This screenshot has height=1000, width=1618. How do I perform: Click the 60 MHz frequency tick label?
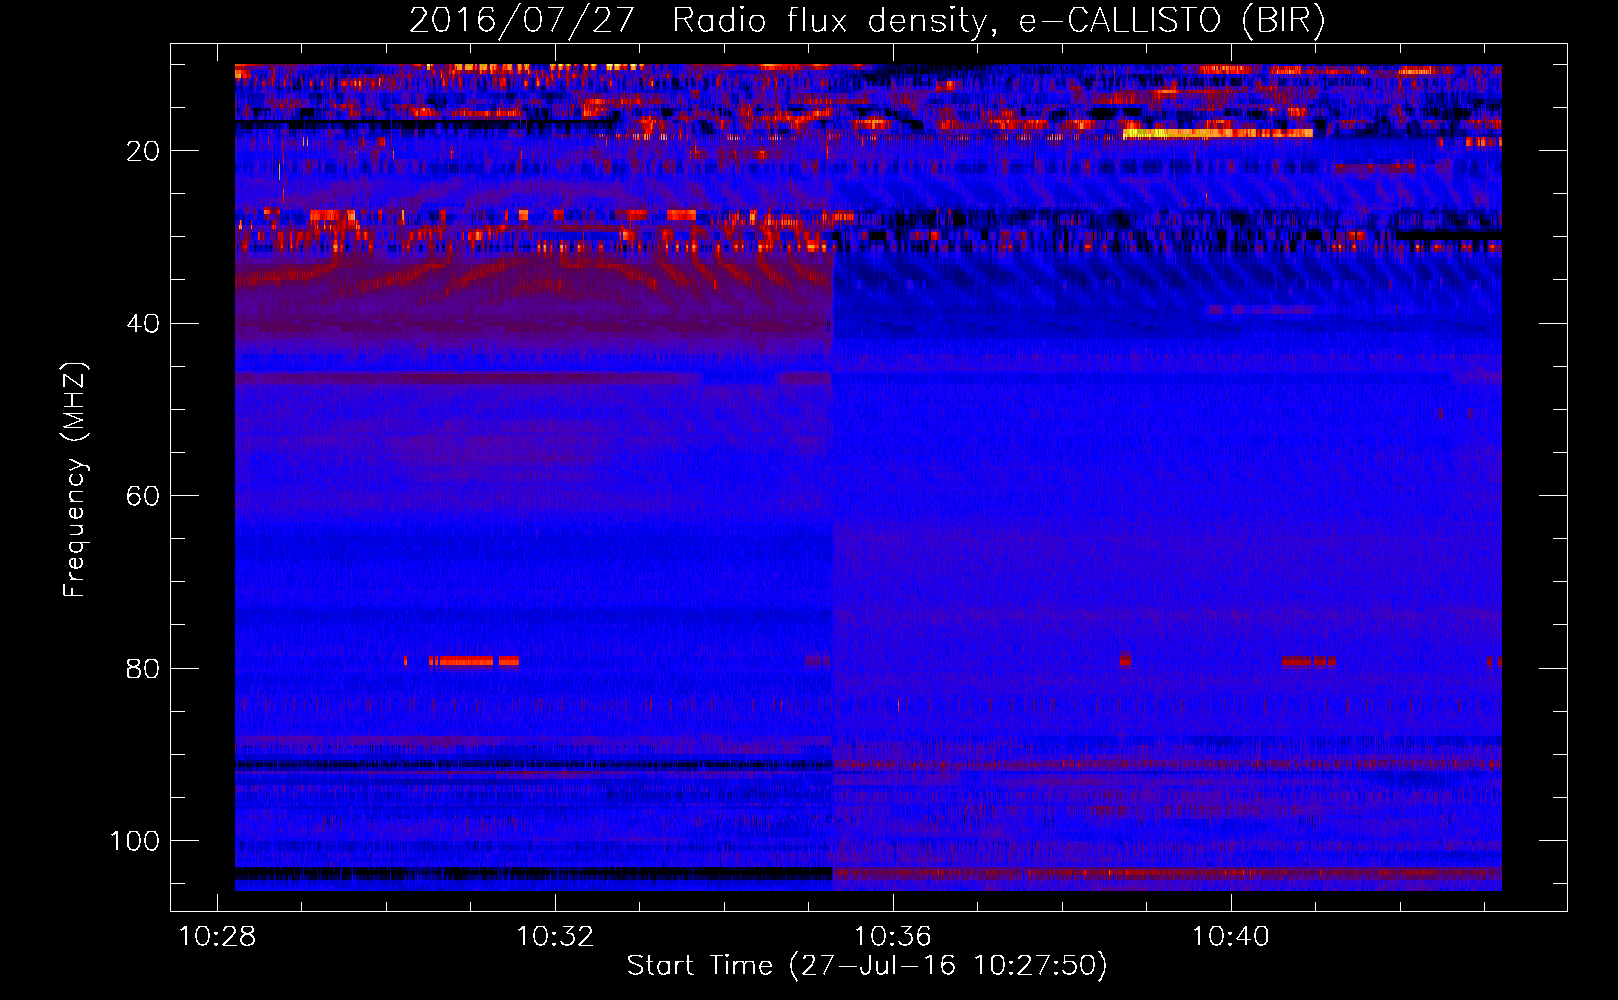[x=143, y=496]
